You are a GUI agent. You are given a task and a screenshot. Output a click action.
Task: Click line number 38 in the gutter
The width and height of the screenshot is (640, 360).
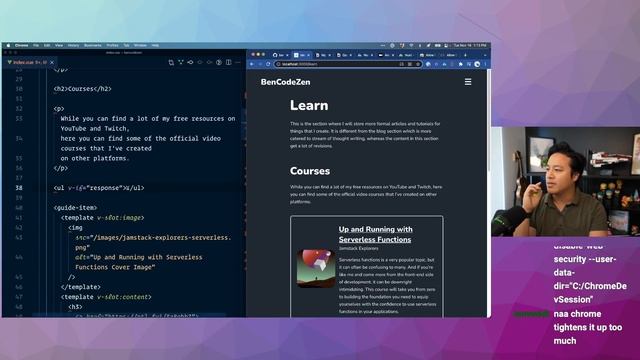tap(19, 188)
